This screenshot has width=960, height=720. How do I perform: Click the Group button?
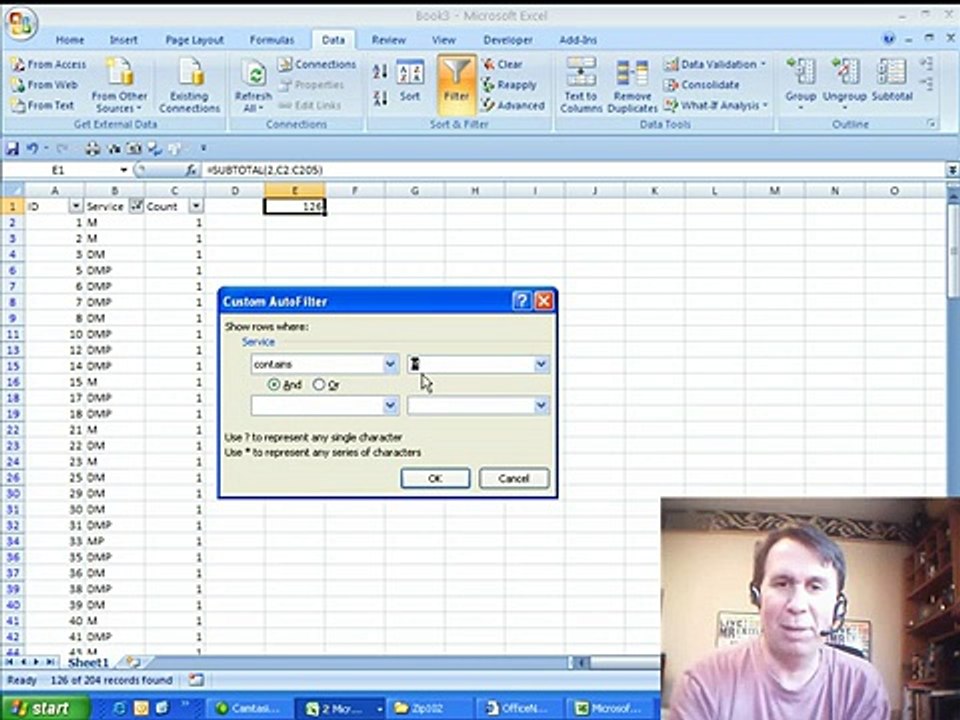pos(800,84)
